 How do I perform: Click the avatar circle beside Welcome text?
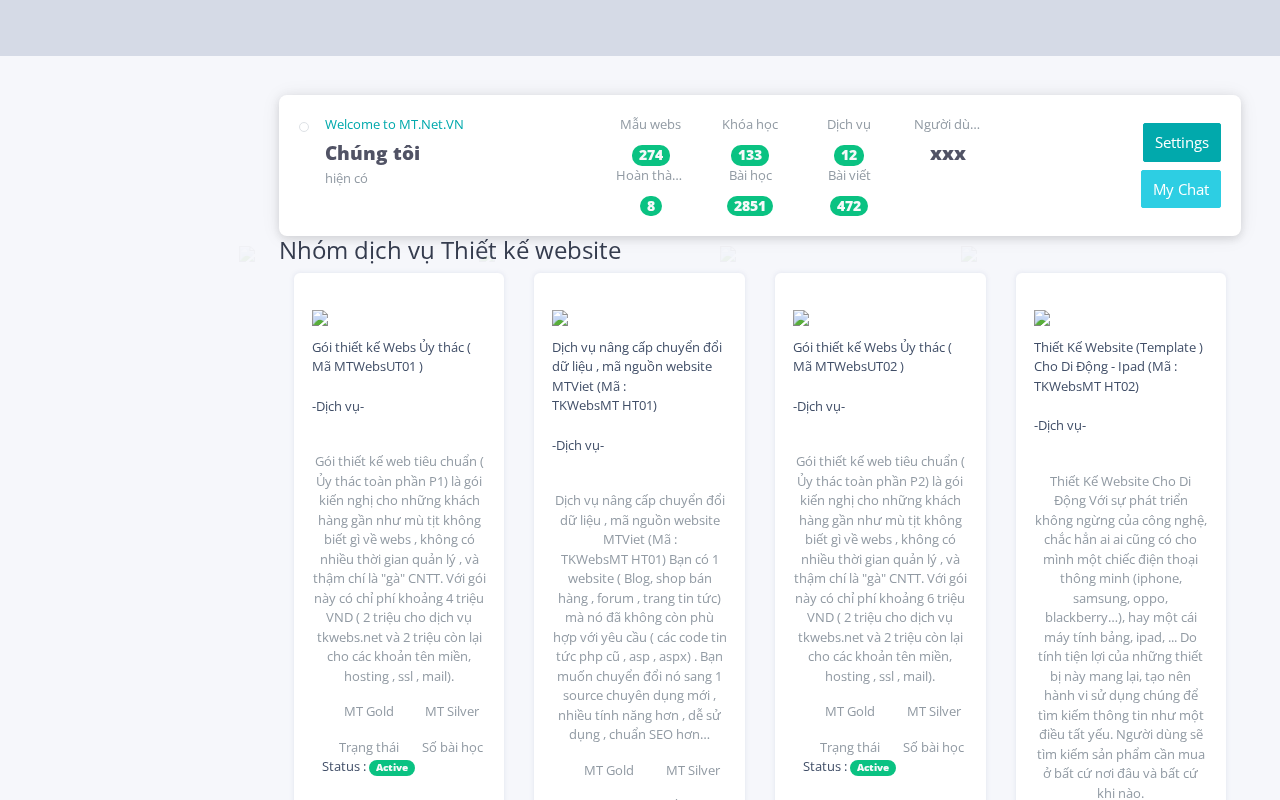click(x=304, y=127)
